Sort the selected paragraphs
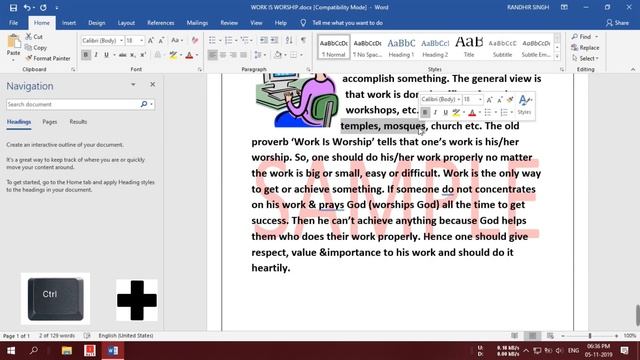The height and width of the screenshot is (360, 640). click(289, 40)
